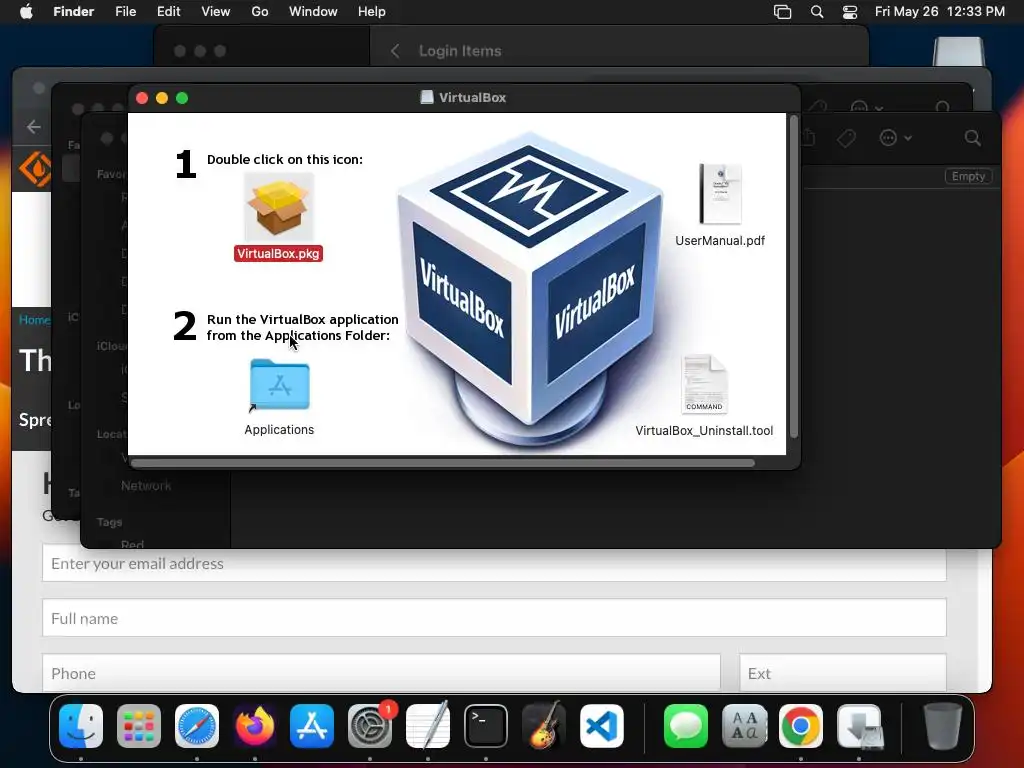
Task: Open System Settings from the Dock
Action: 370,726
